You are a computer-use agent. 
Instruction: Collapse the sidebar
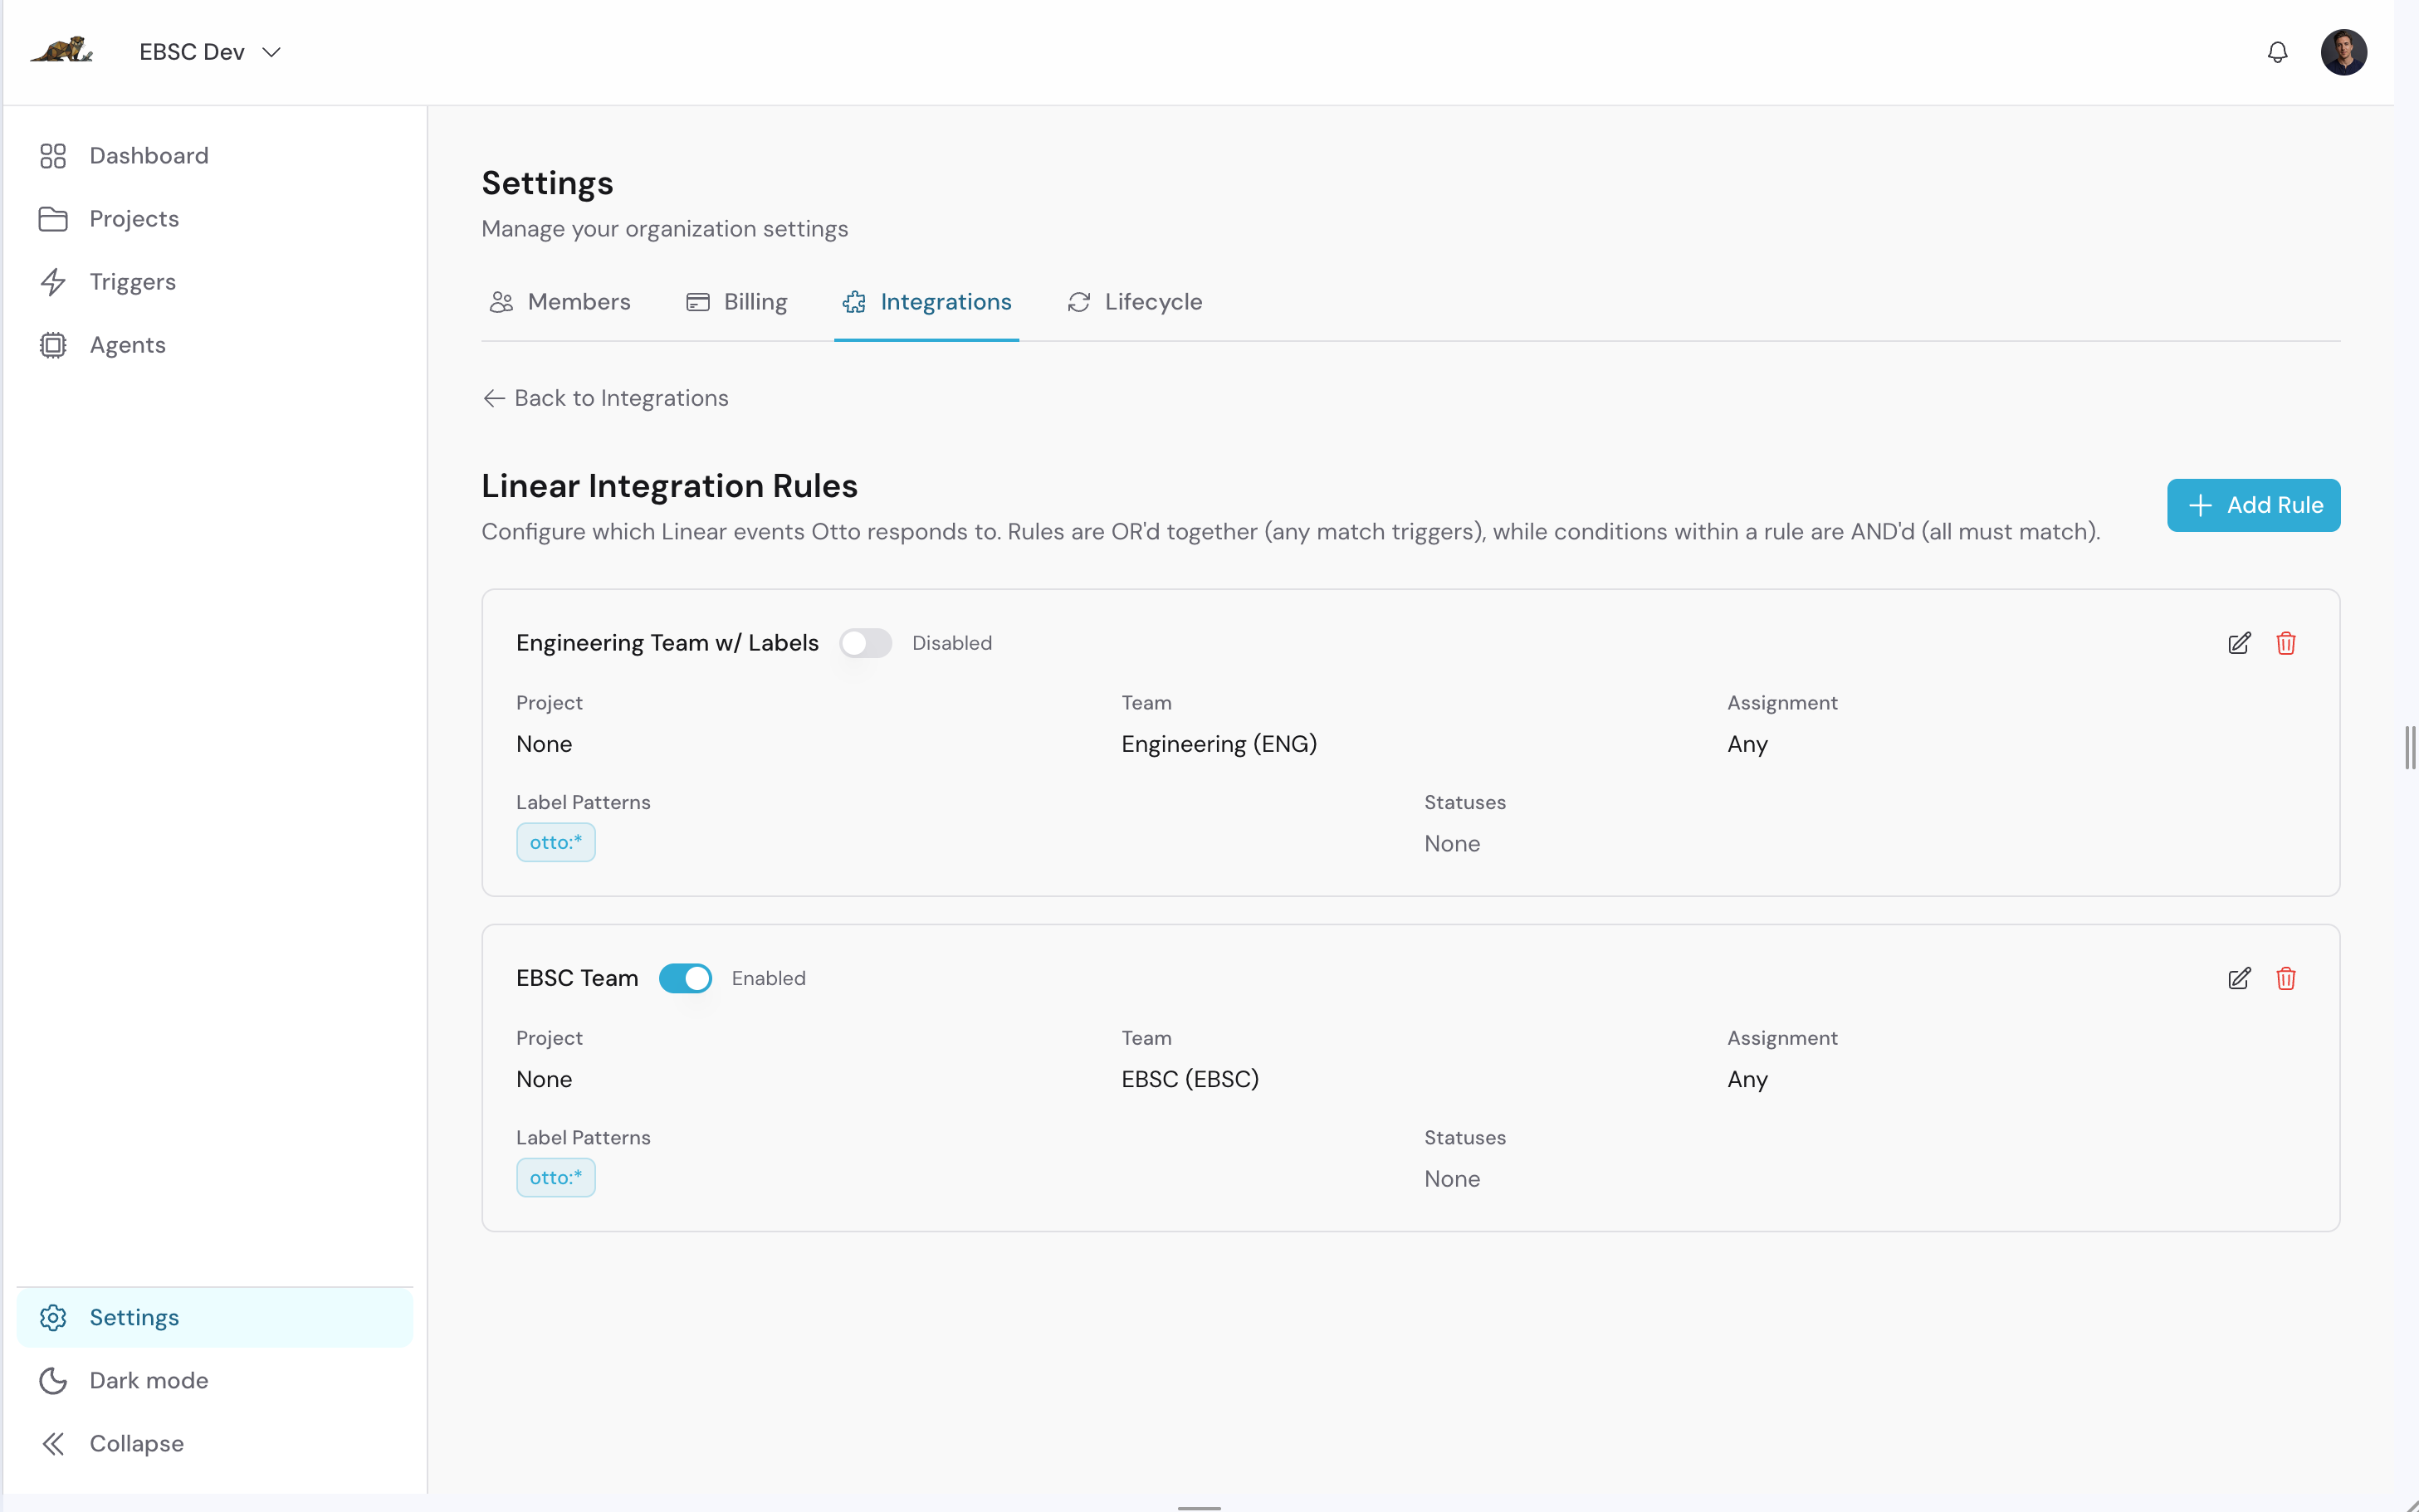click(136, 1443)
